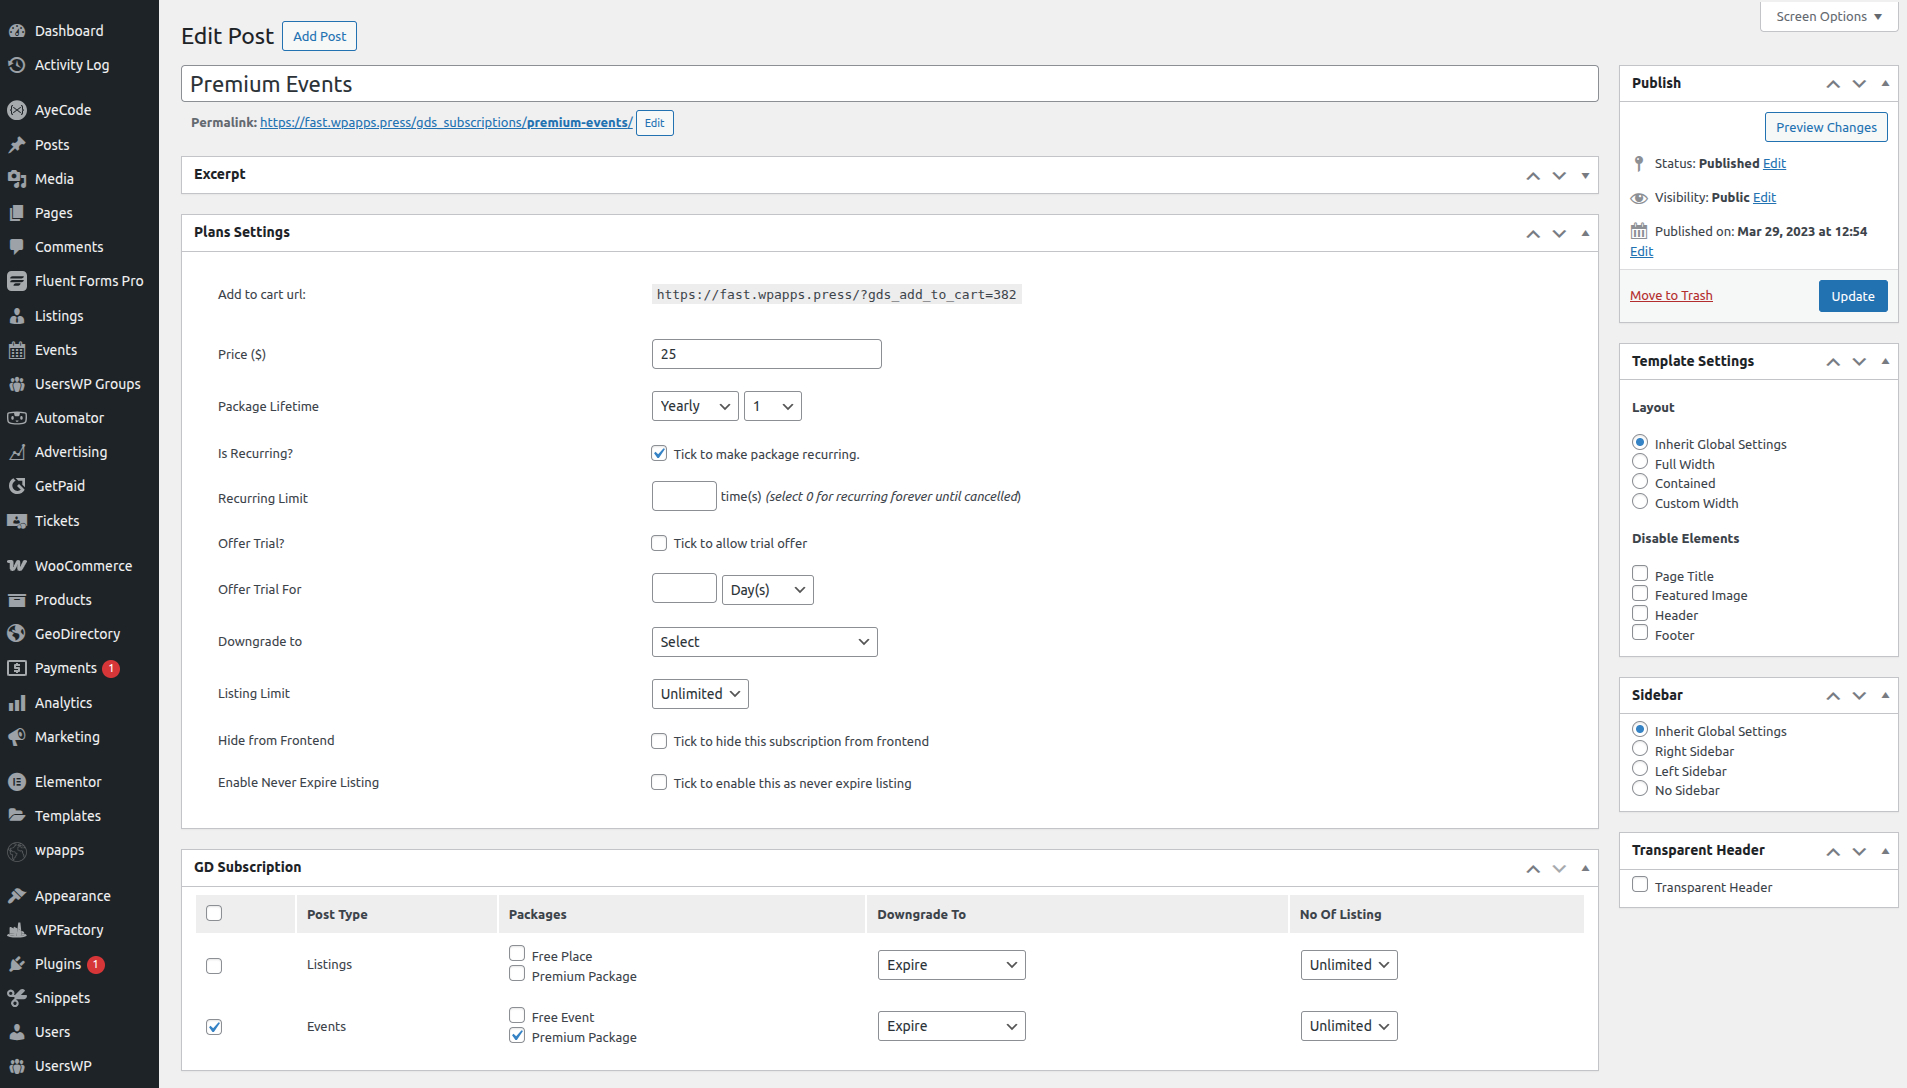1907x1088 pixels.
Task: Click the Move to Trash link
Action: pos(1671,295)
